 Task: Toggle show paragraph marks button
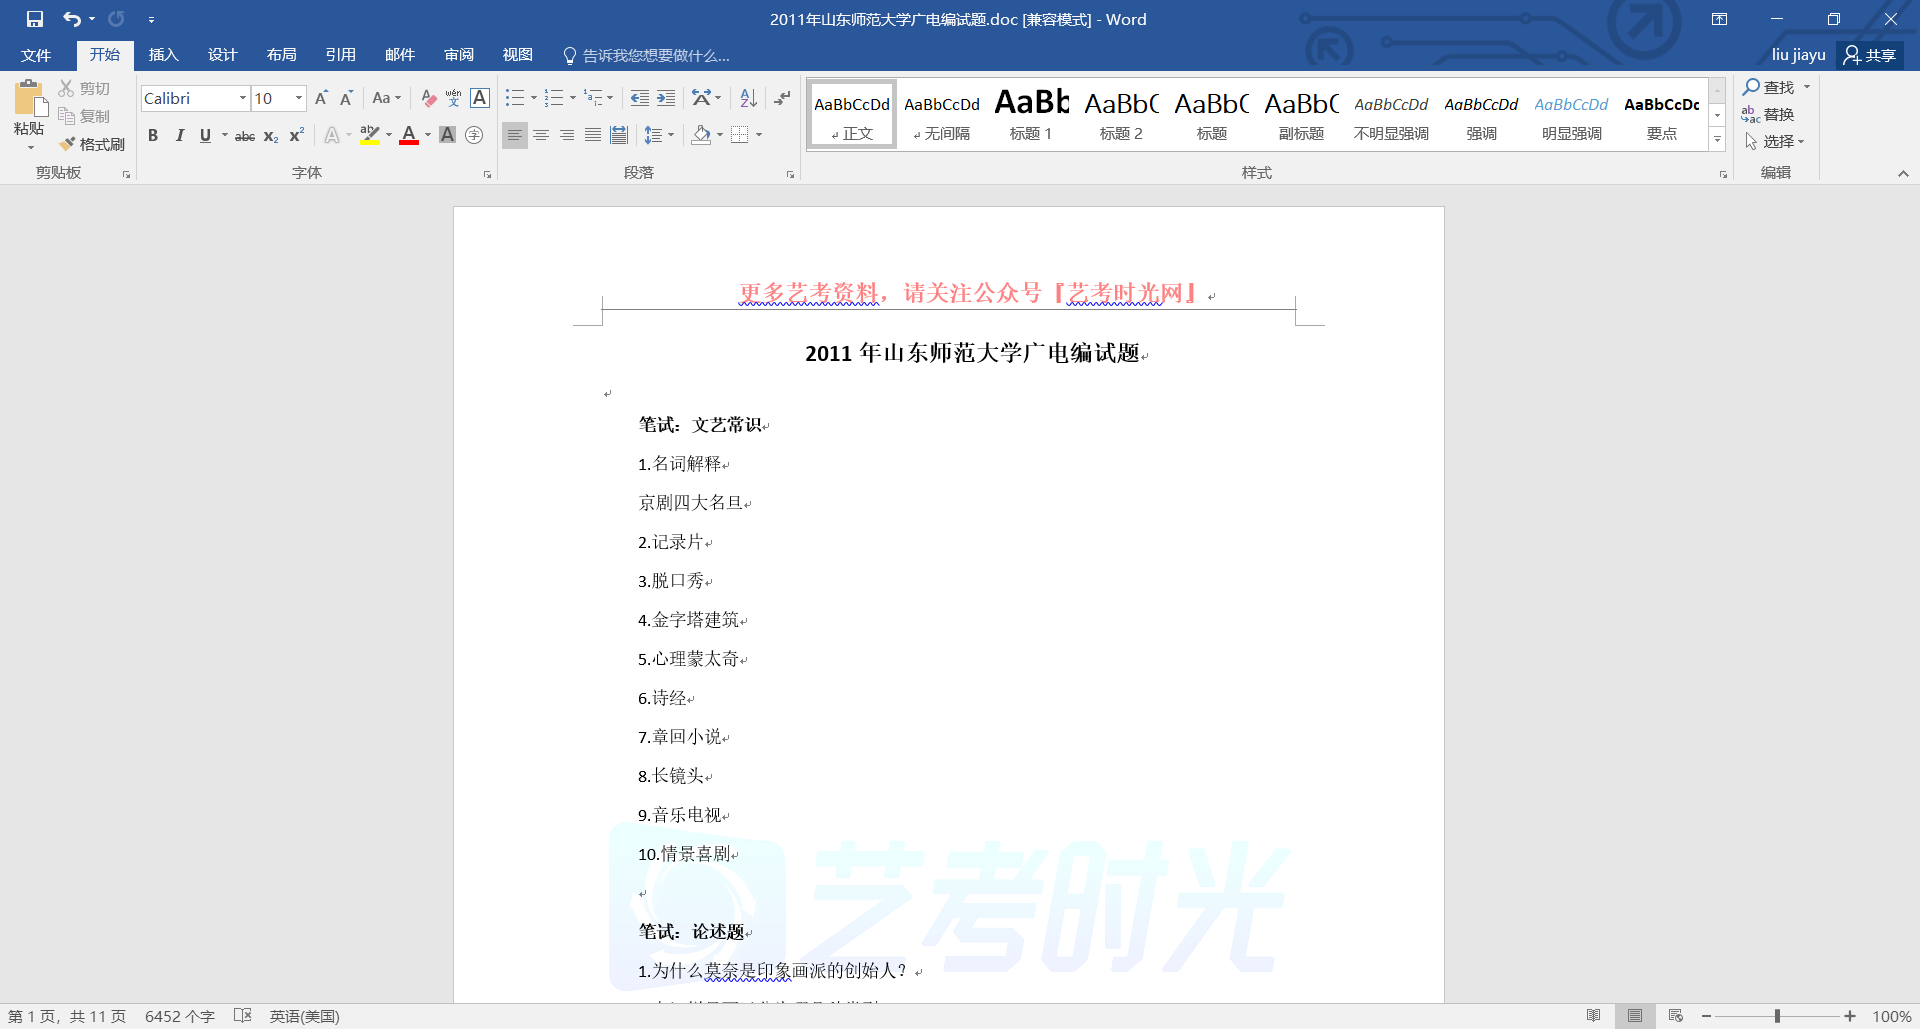(x=782, y=98)
